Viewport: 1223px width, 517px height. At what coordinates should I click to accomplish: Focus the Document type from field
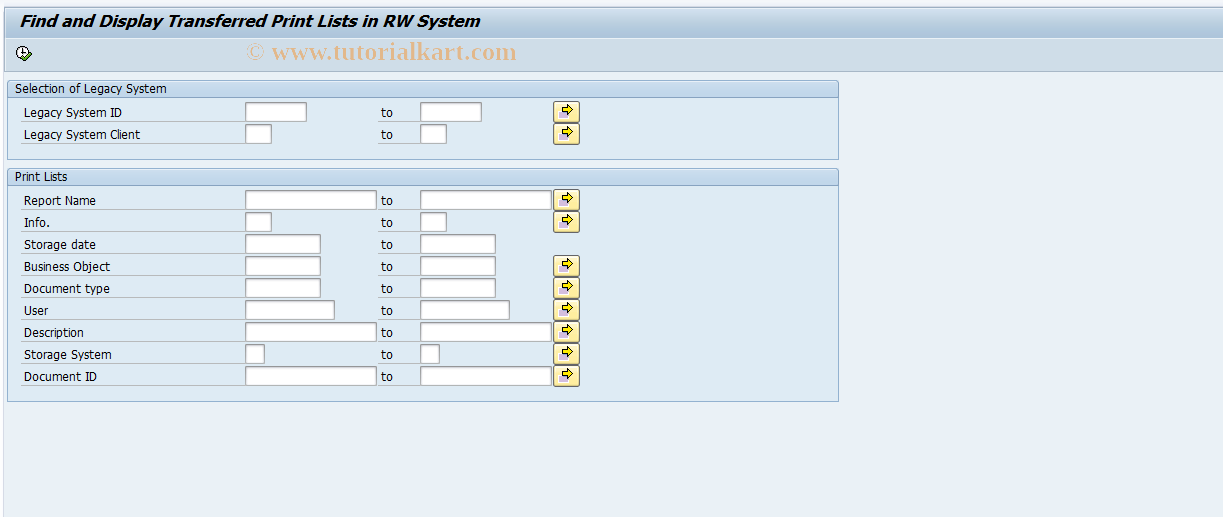pos(283,288)
